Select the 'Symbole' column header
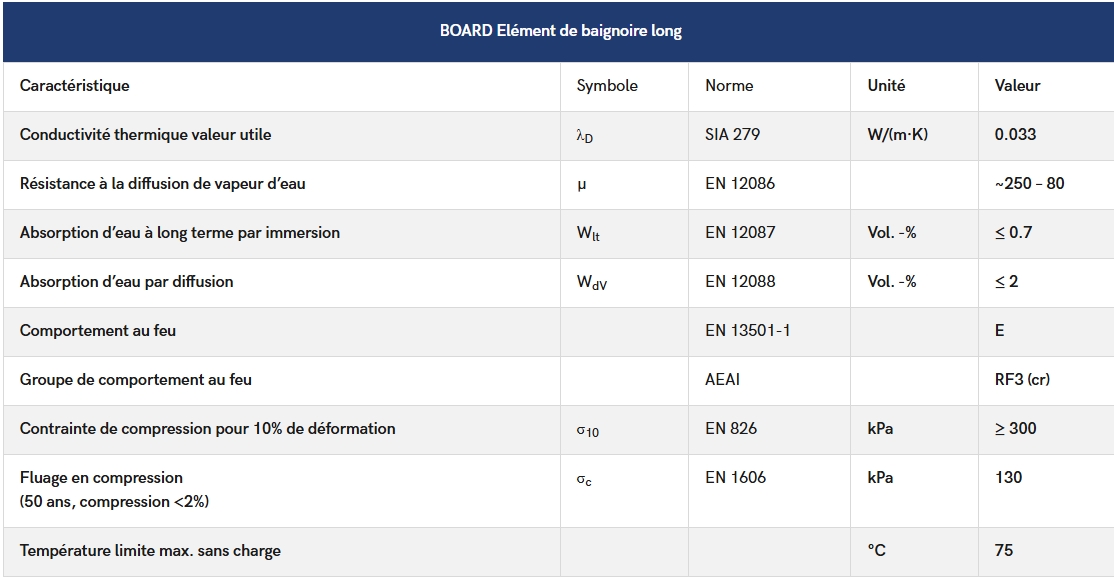1114x581 pixels. coord(607,86)
